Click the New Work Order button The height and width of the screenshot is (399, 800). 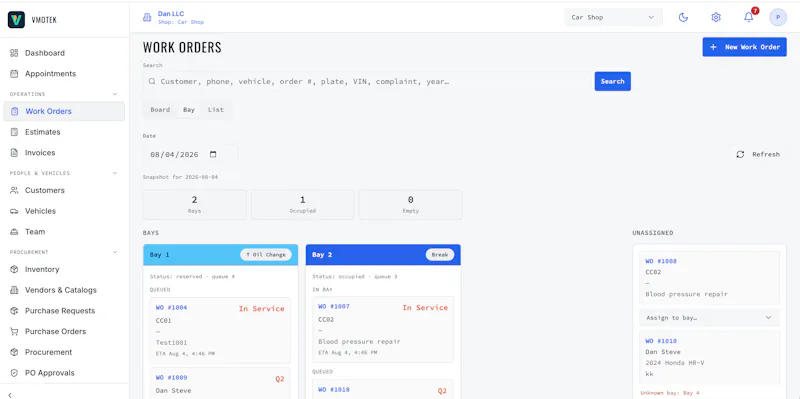pos(744,47)
